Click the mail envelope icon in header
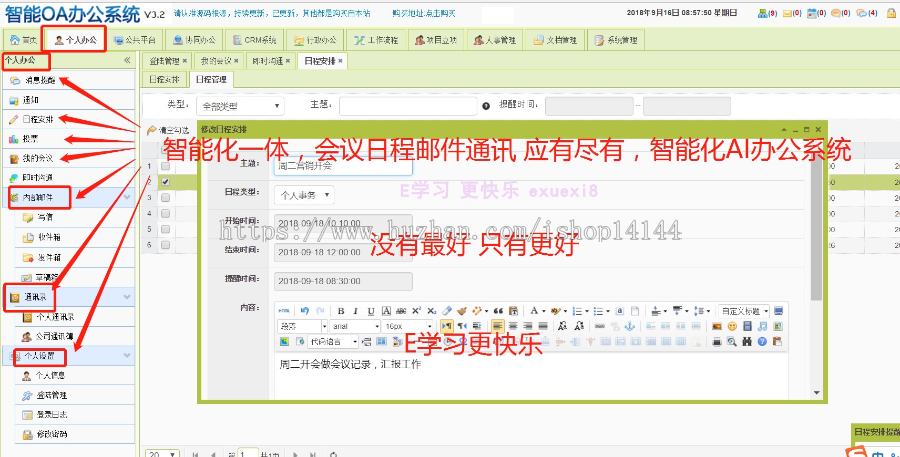 coord(787,13)
